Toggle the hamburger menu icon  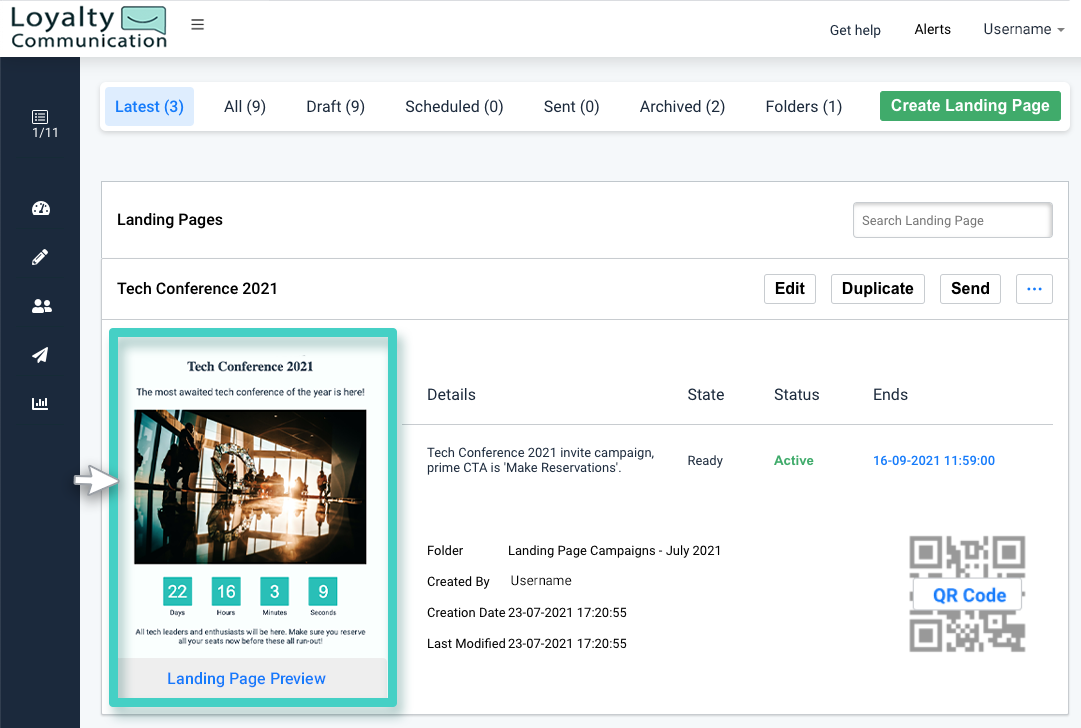click(x=197, y=25)
